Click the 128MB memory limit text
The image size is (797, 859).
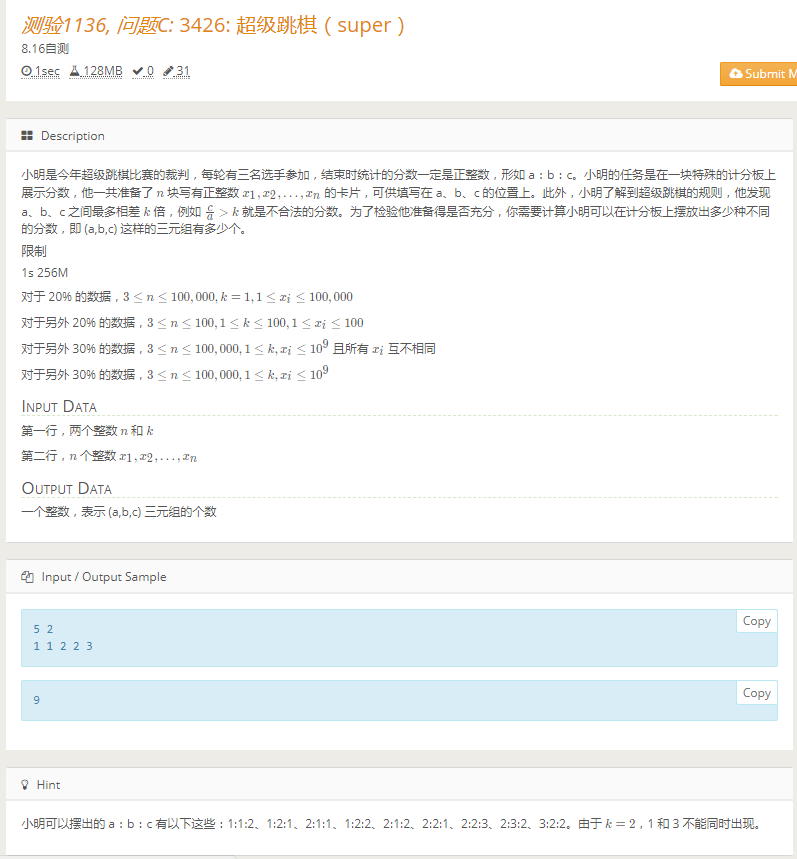pos(102,71)
